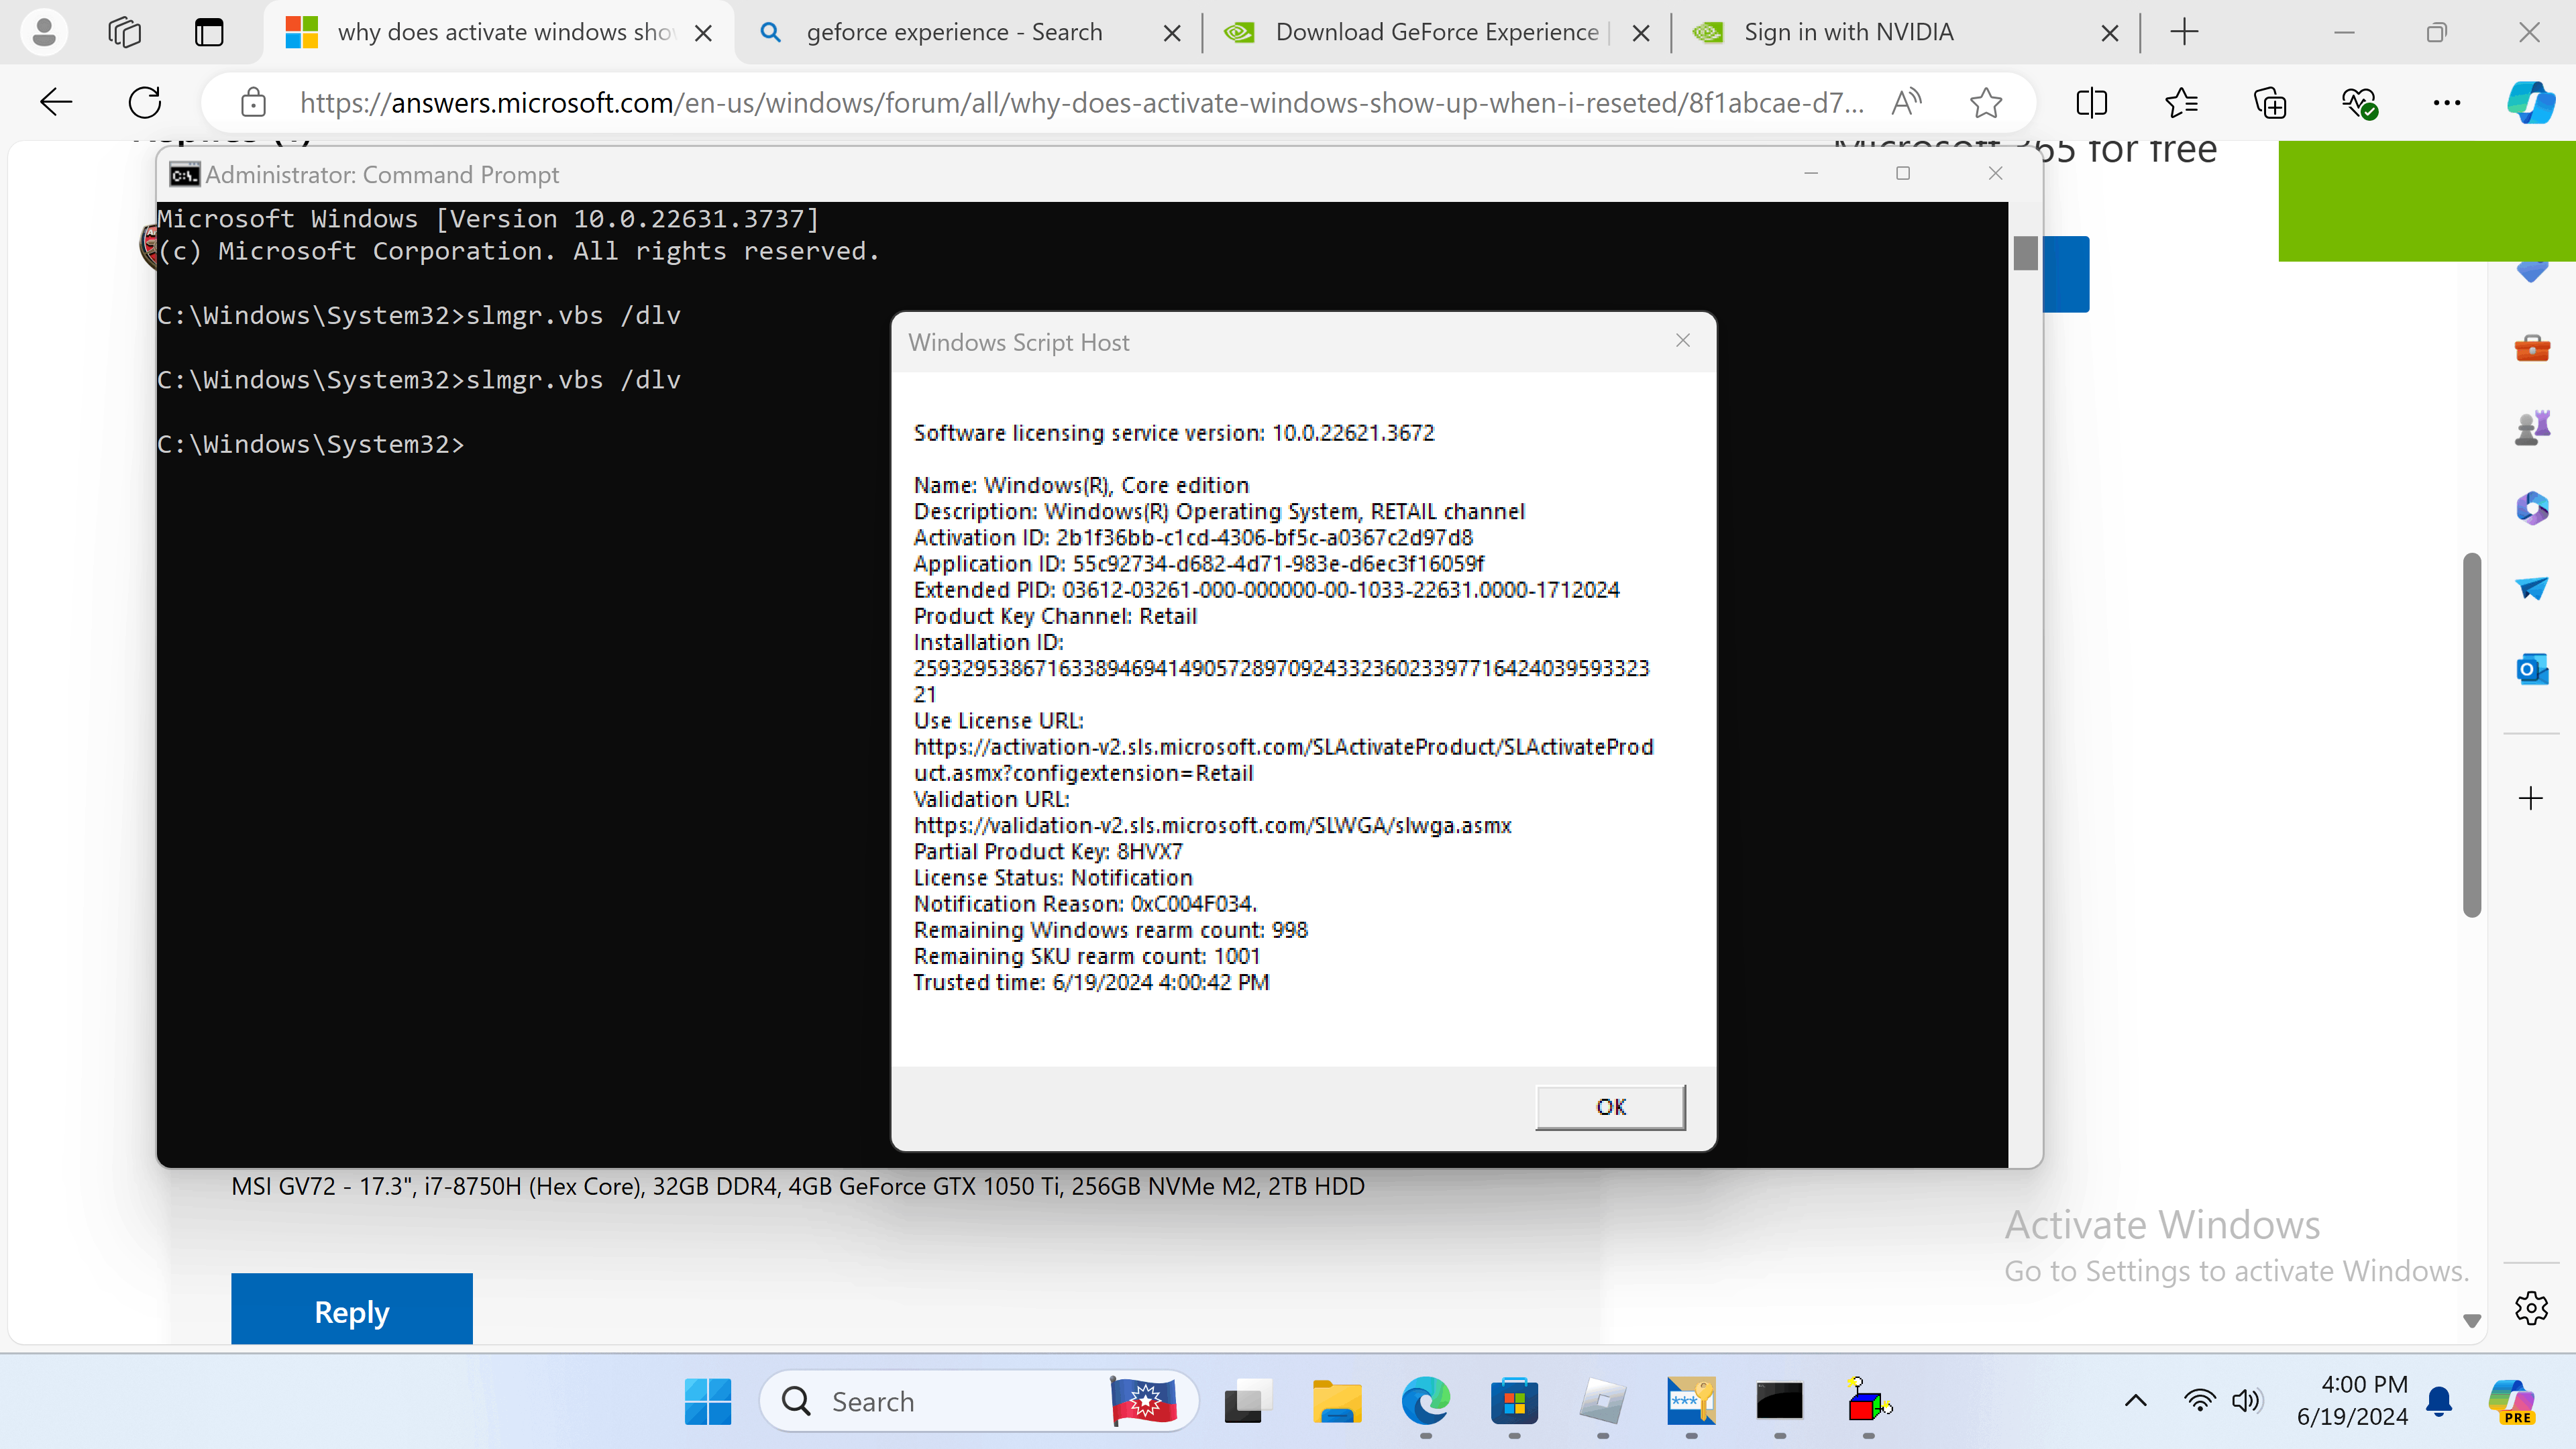The width and height of the screenshot is (2576, 1449).
Task: Go back in Edge browser
Action: pyautogui.click(x=56, y=102)
